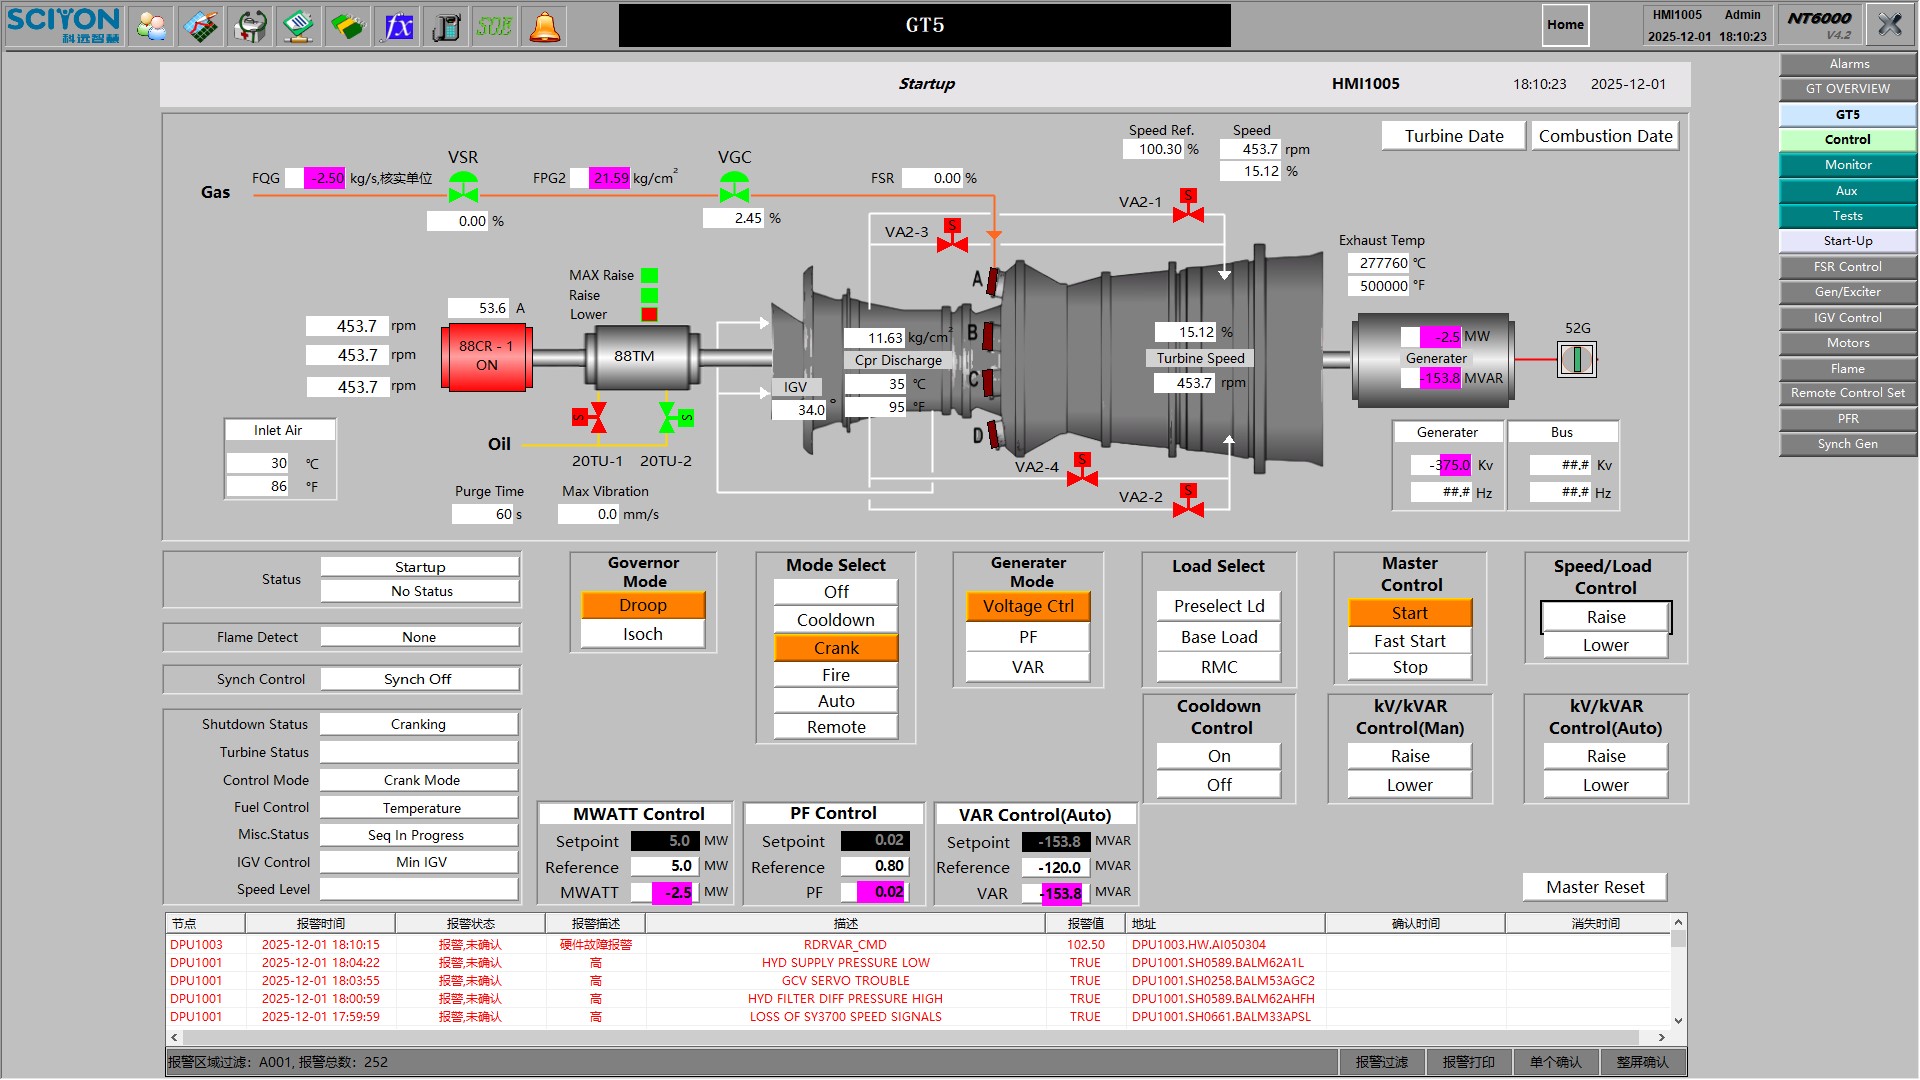This screenshot has height=1080, width=1920.
Task: Open the FSR Control menu tab
Action: tap(1847, 267)
